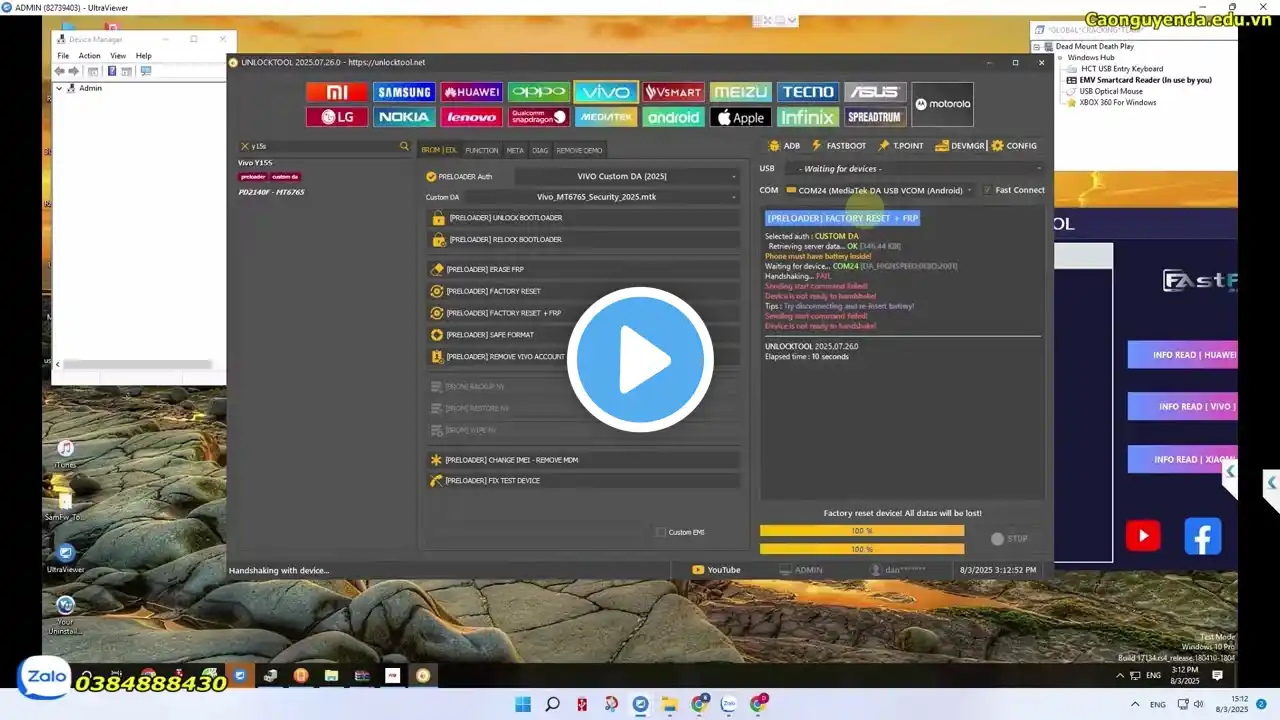Open the T.POINT tool
This screenshot has width=1280, height=720.
[x=900, y=146]
